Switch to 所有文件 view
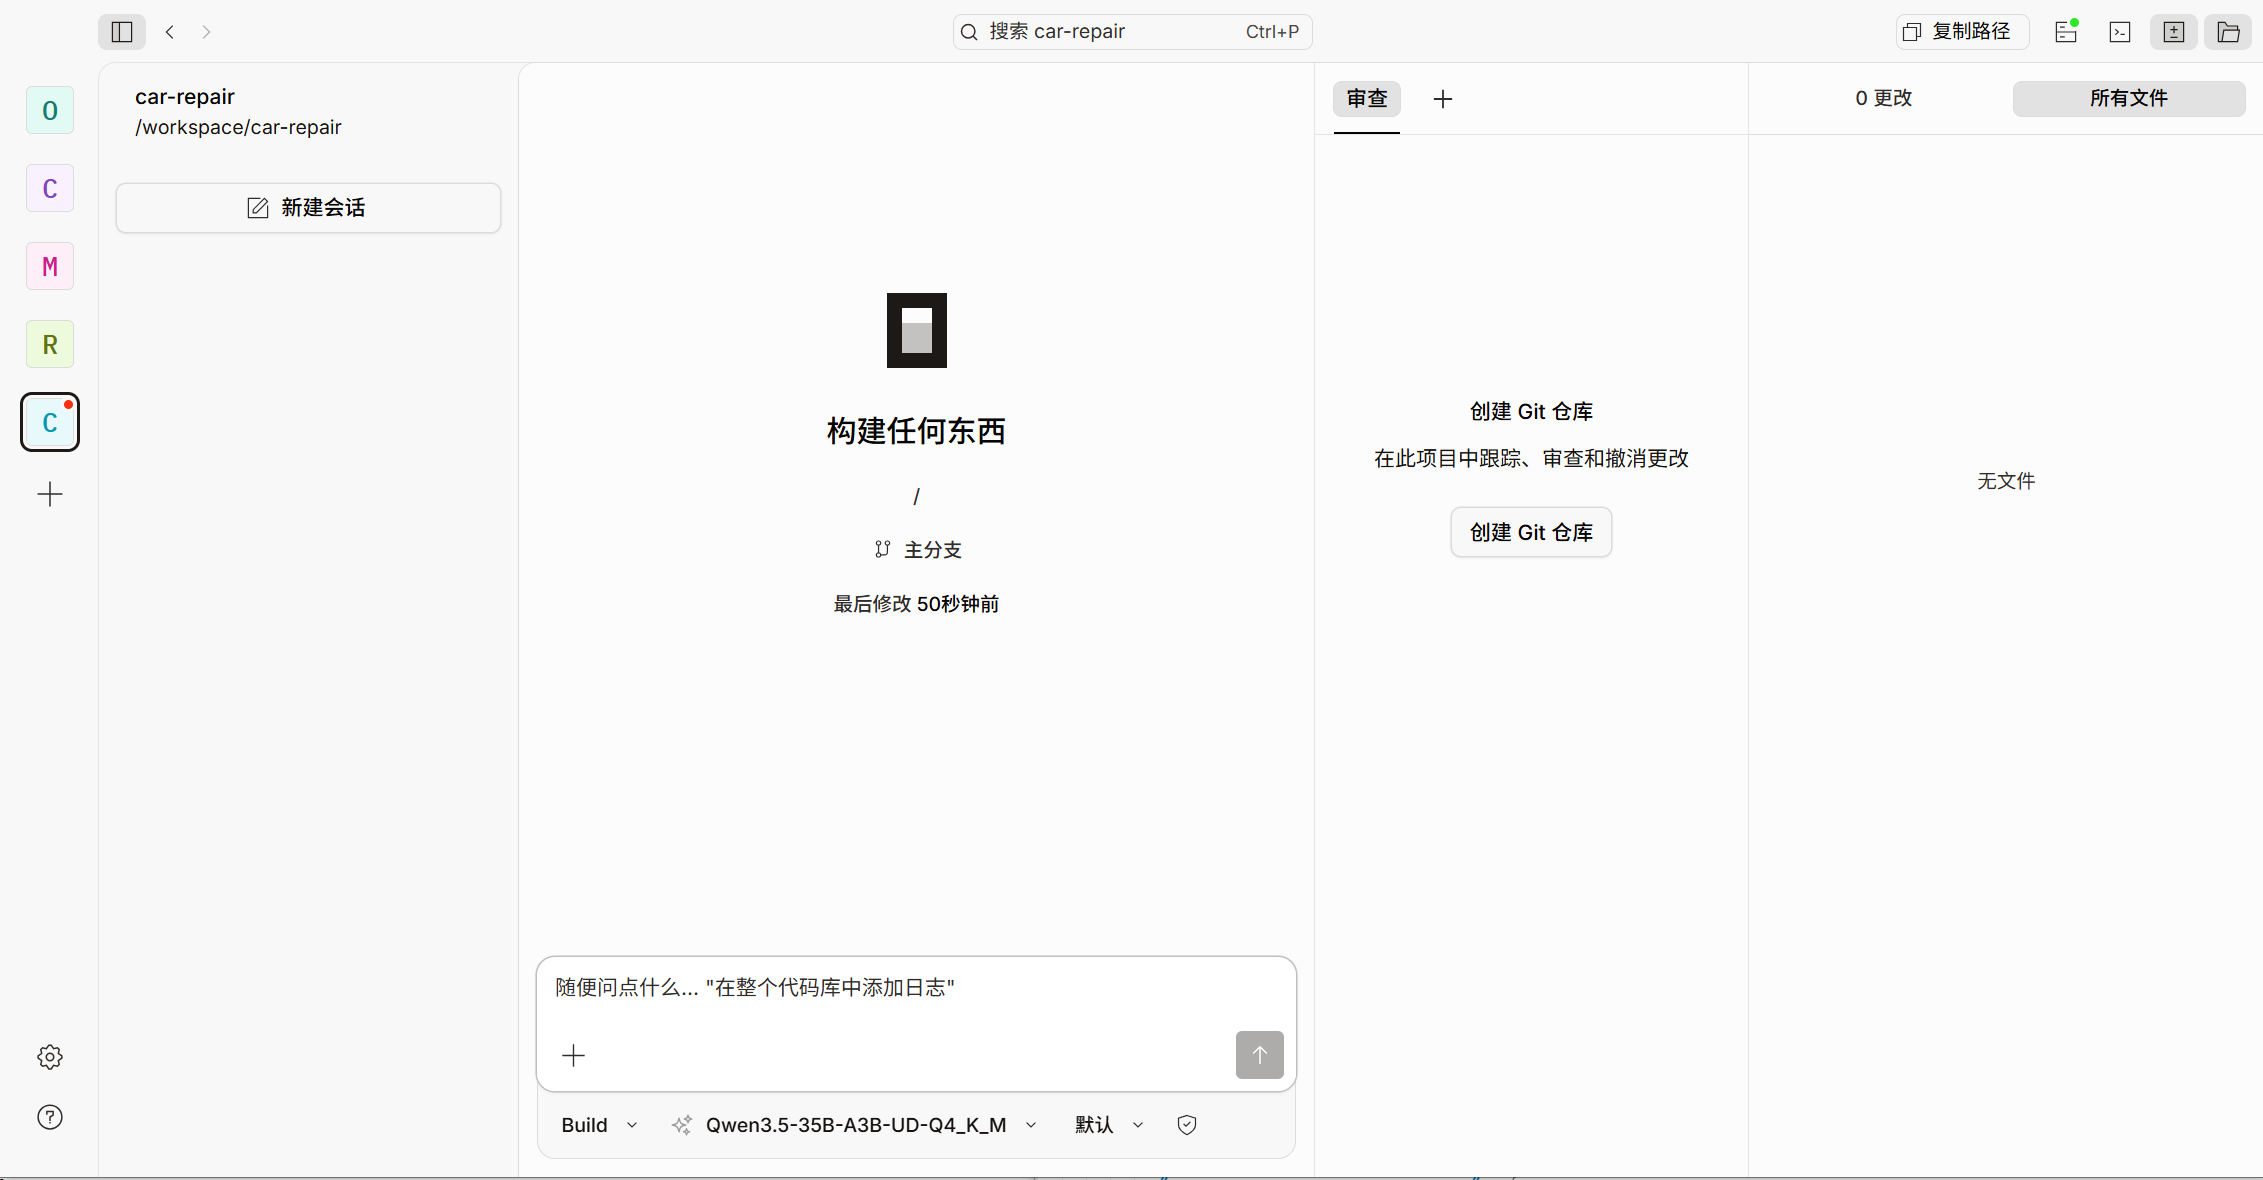2263x1180 pixels. (2128, 98)
